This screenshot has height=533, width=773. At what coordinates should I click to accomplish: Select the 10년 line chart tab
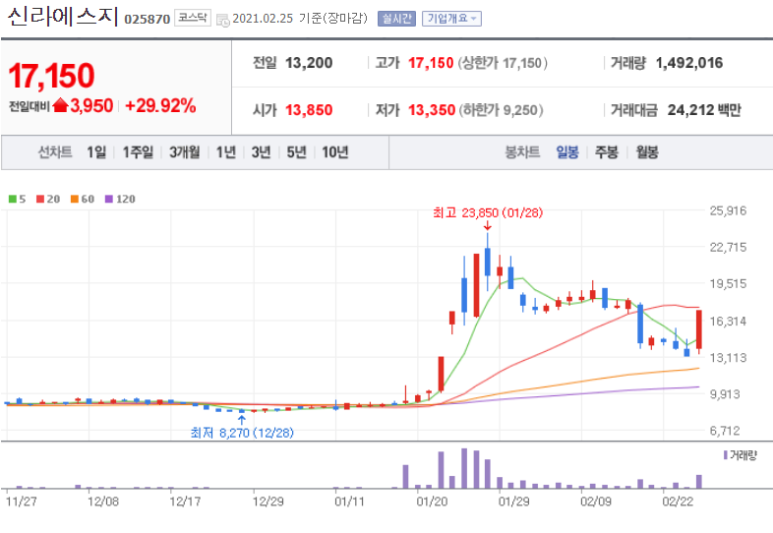(335, 152)
